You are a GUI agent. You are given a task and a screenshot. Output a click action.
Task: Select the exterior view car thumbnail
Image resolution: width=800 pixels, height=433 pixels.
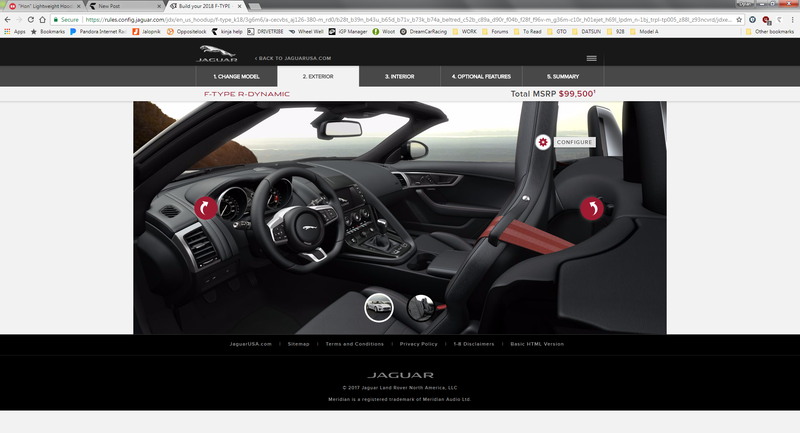coord(379,307)
